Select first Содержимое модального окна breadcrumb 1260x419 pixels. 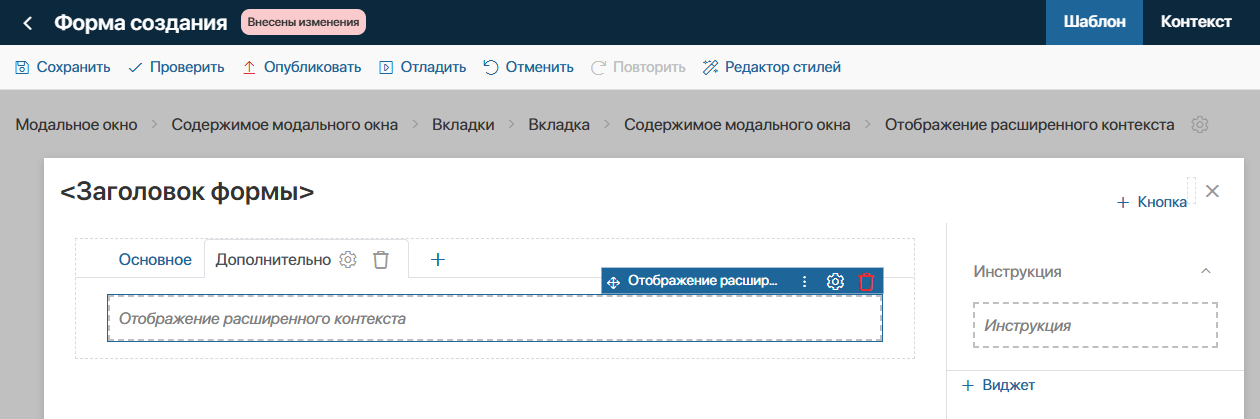point(285,125)
